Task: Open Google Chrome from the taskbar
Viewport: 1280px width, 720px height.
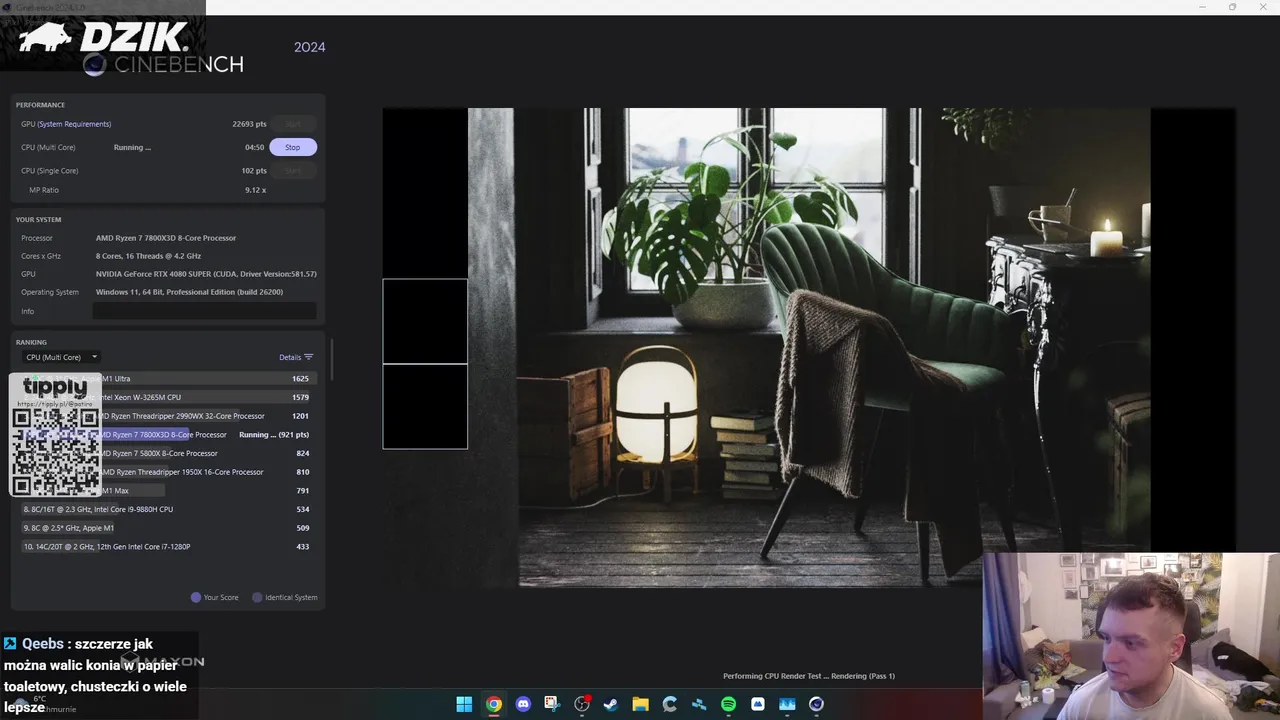Action: (493, 704)
